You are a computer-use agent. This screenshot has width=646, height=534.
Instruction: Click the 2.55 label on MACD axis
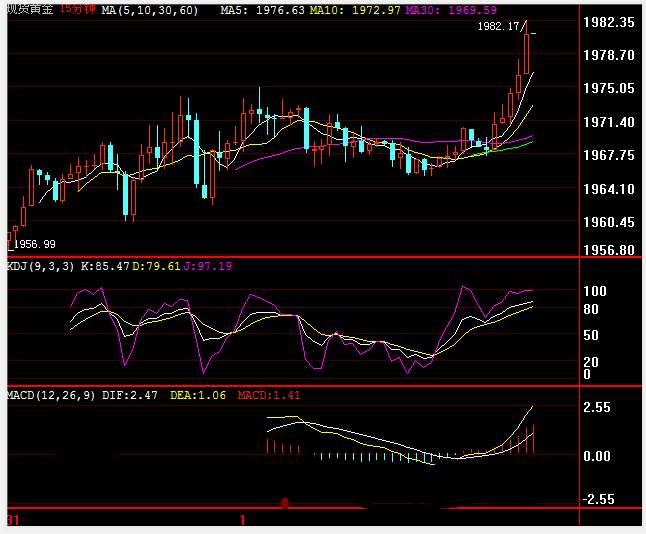597,408
